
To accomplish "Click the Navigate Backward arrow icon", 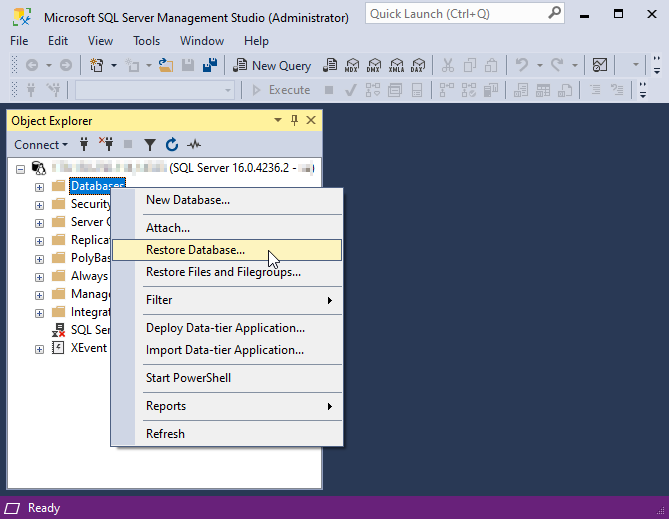I will tap(32, 66).
